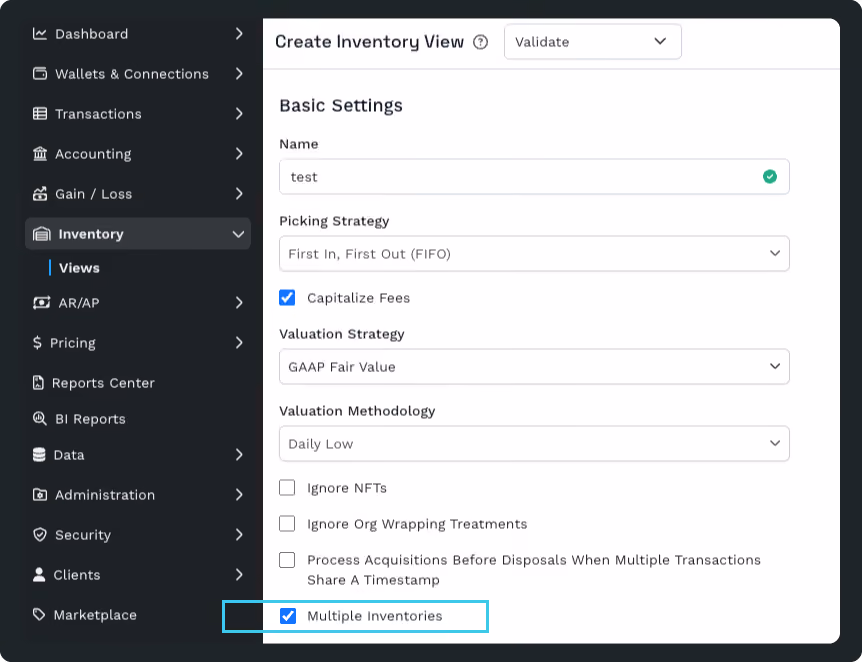
Task: Expand the AR/AP chevron
Action: pyautogui.click(x=239, y=302)
